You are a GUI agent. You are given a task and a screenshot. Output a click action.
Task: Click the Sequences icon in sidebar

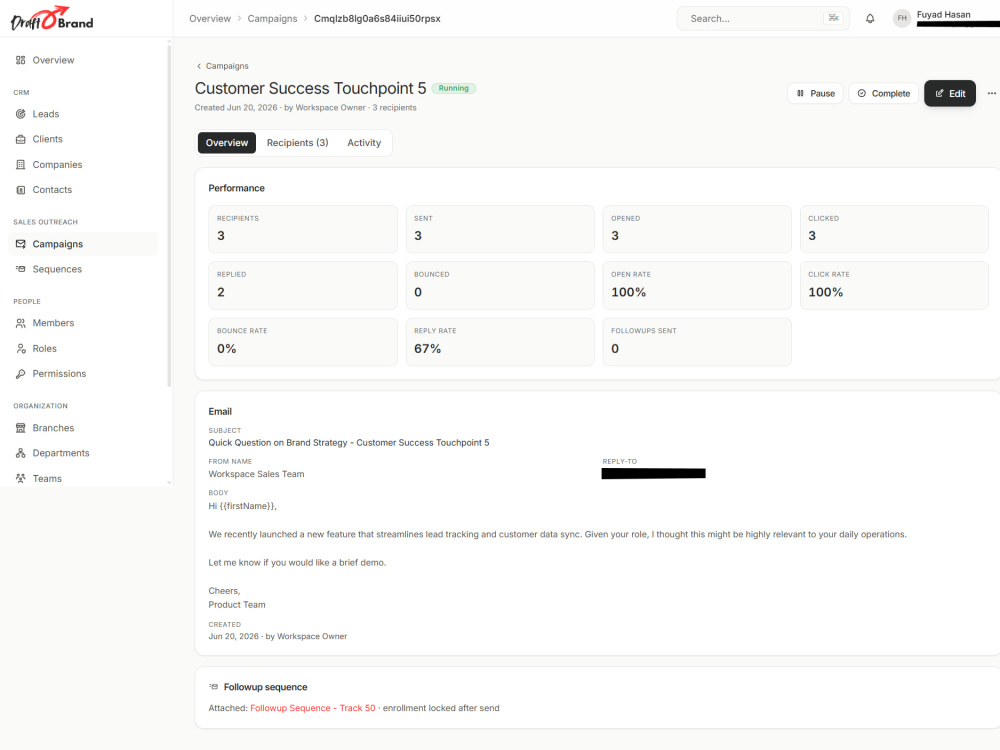pyautogui.click(x=20, y=269)
